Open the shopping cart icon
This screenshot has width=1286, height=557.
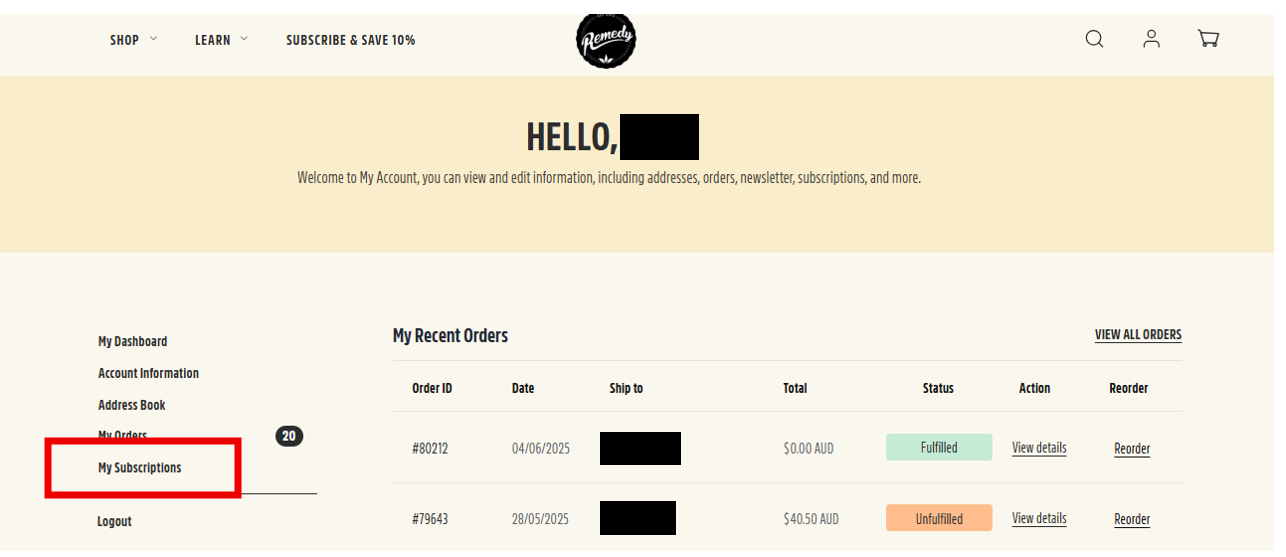pyautogui.click(x=1208, y=39)
